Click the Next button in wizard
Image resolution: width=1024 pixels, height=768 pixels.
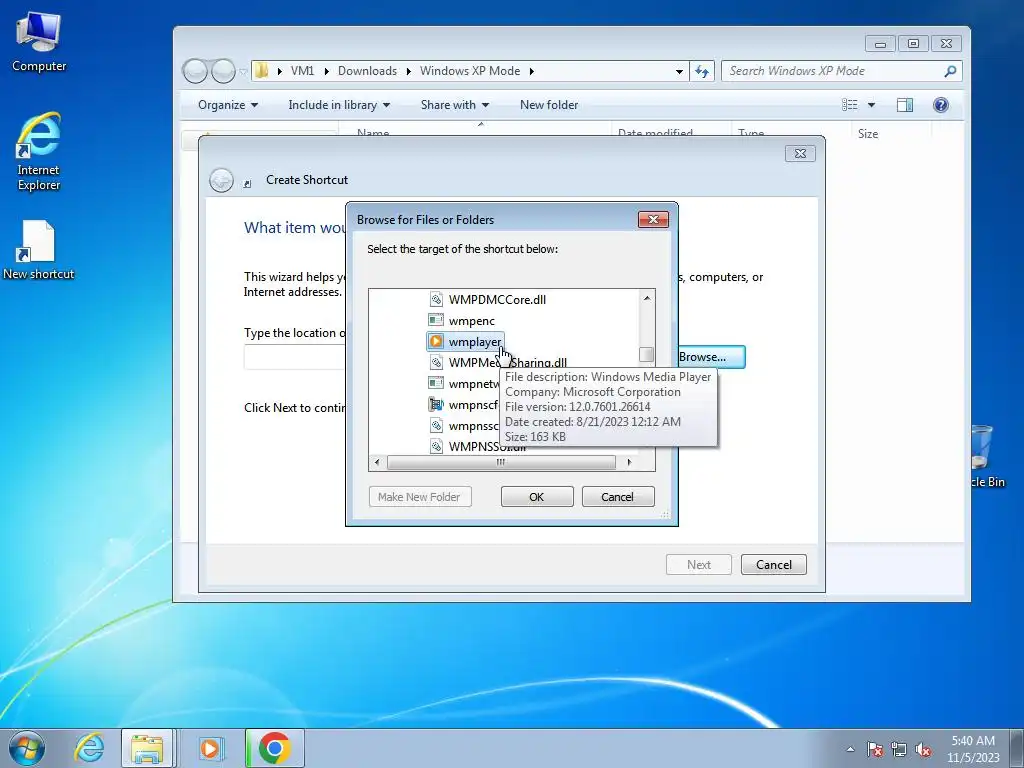point(698,565)
